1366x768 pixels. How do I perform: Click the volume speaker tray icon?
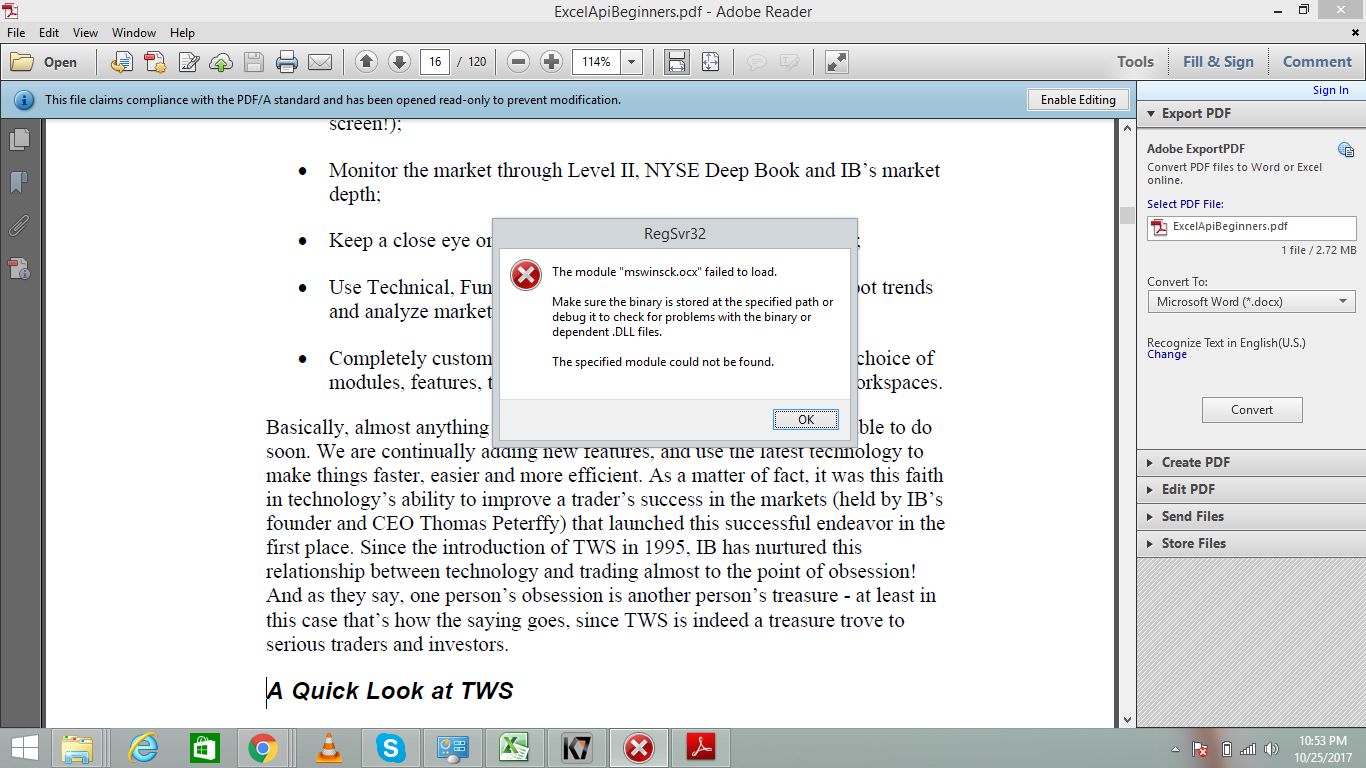point(1270,749)
